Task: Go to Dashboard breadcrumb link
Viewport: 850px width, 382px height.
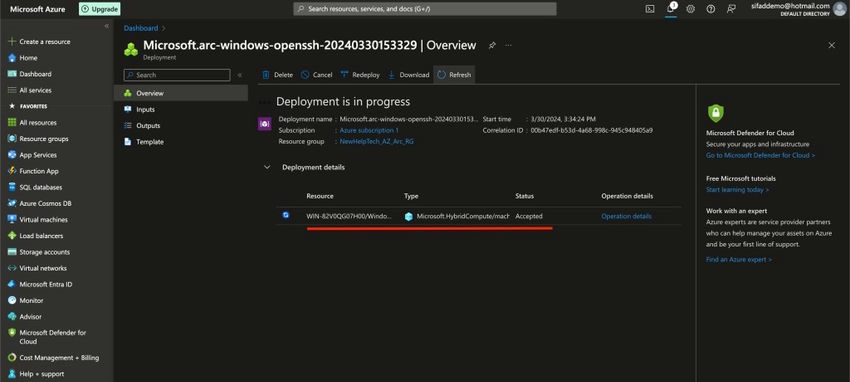Action: (x=141, y=28)
